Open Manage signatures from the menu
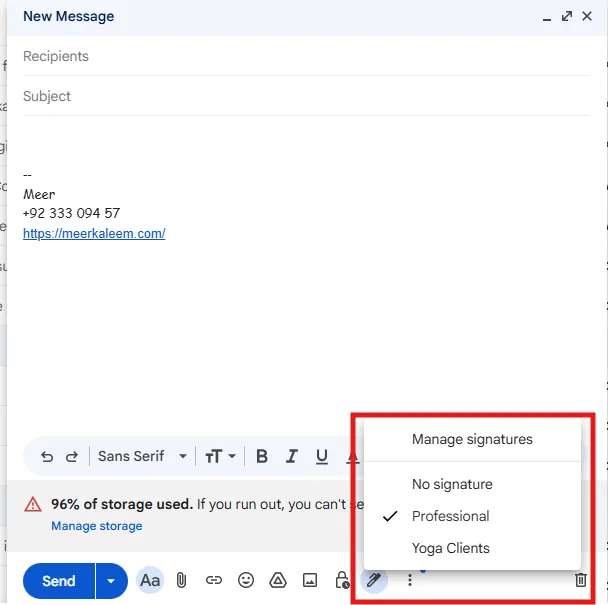 pos(472,439)
